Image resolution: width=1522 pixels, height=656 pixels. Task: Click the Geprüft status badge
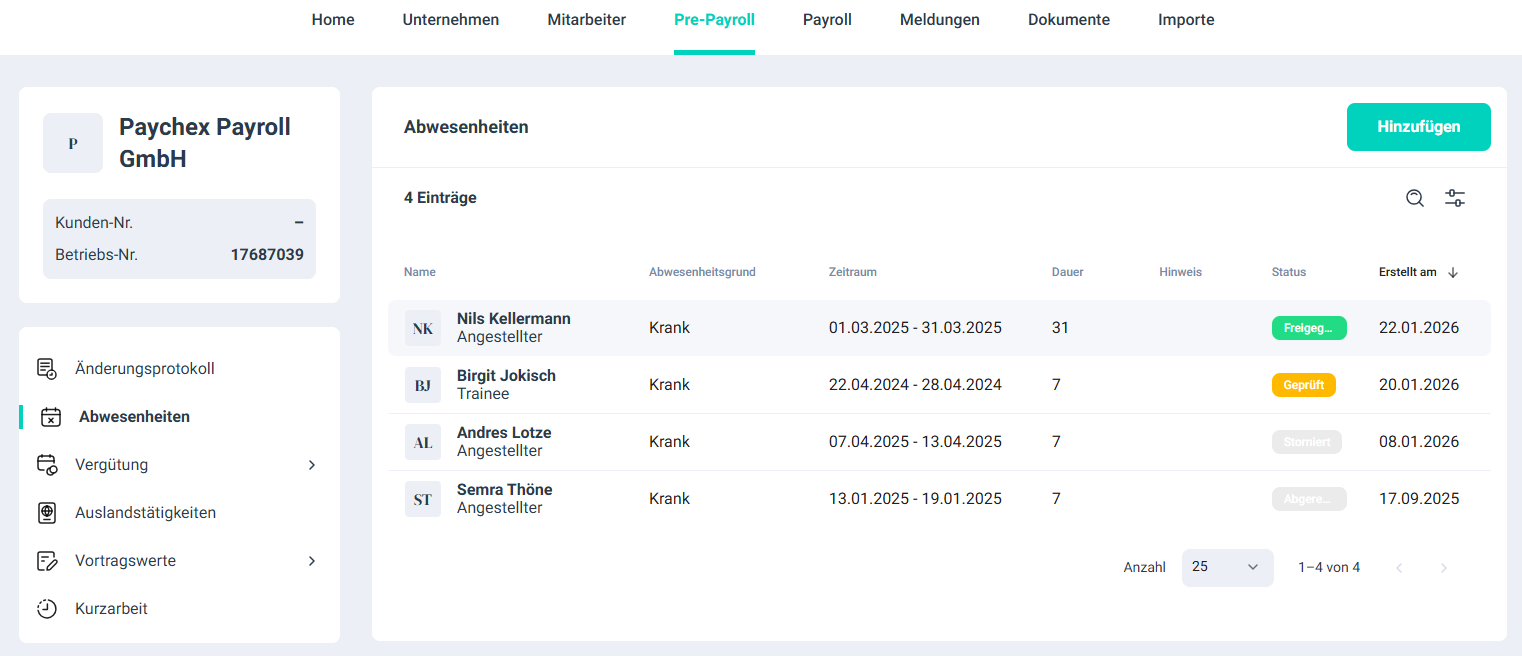coord(1303,385)
